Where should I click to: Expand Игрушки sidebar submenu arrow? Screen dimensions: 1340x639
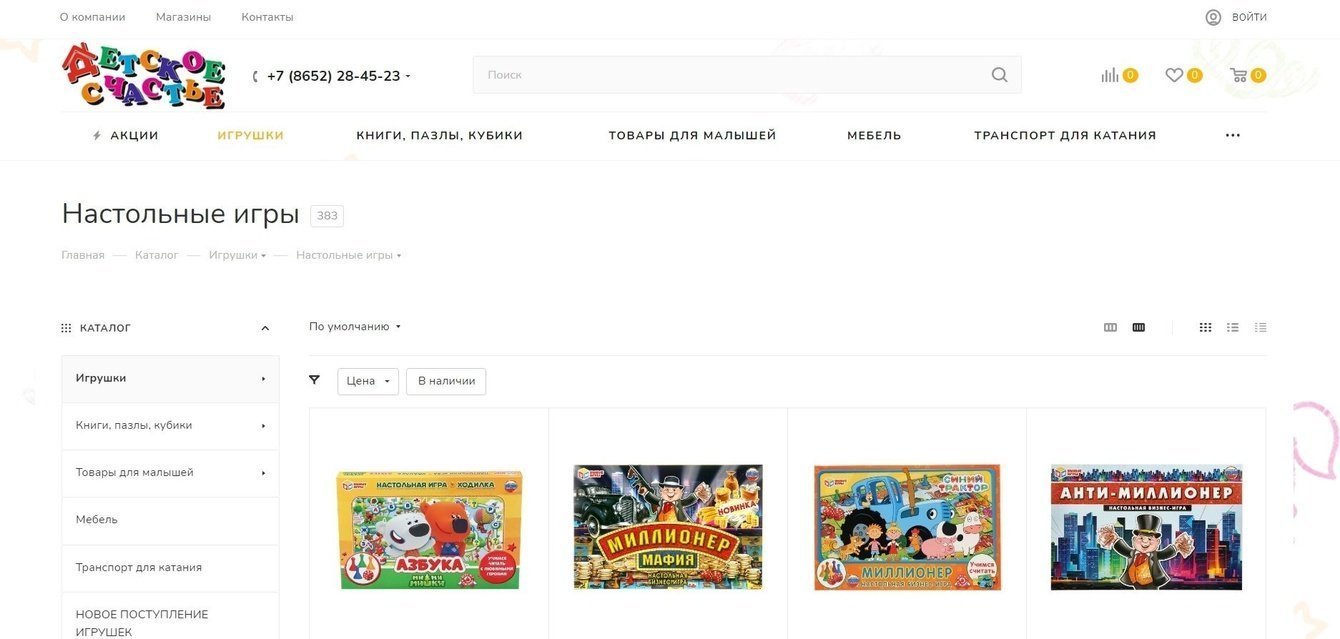point(263,379)
